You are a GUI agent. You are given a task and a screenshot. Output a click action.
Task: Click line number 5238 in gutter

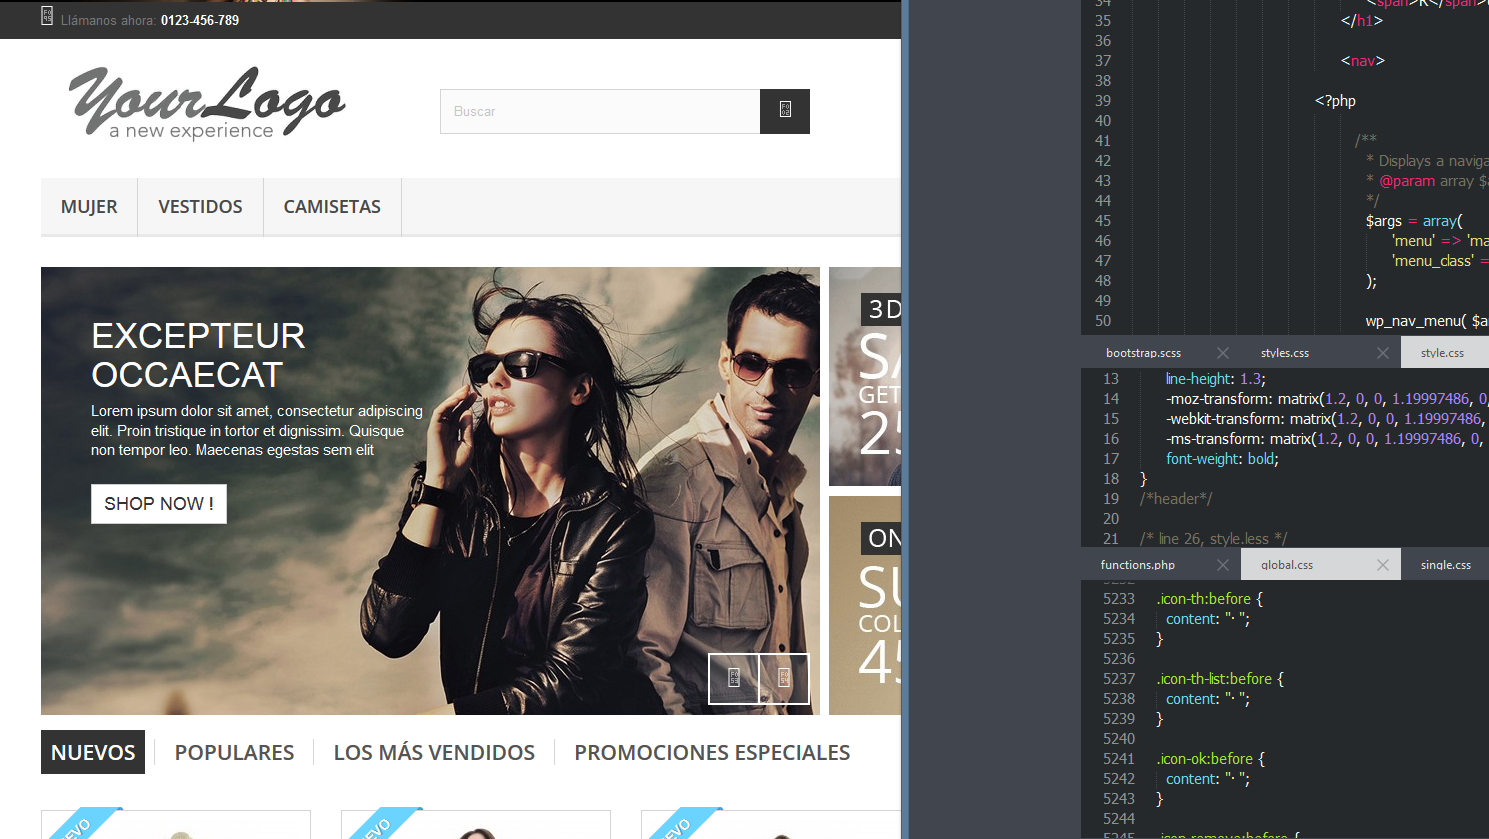(x=1119, y=699)
